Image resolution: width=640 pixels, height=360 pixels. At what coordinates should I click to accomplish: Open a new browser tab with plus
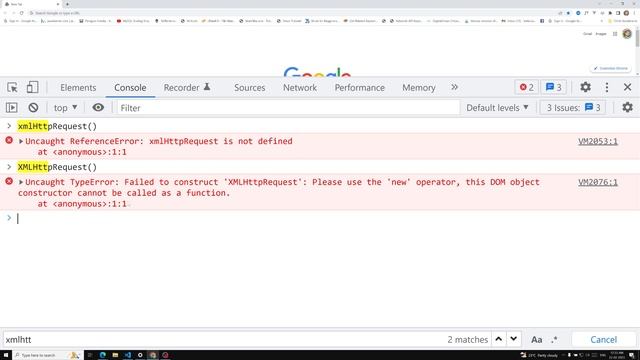pyautogui.click(x=67, y=4)
